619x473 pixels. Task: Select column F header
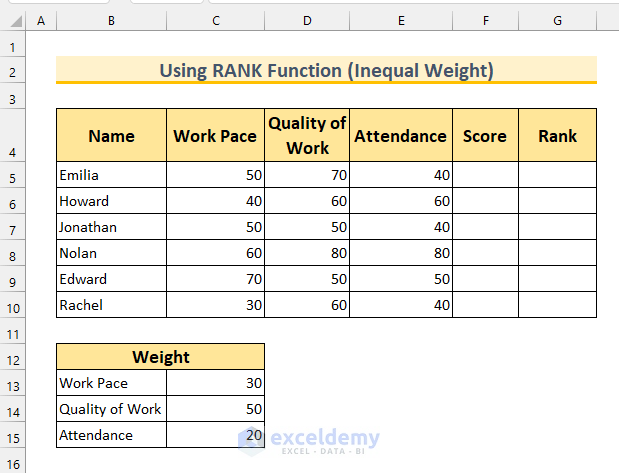pyautogui.click(x=485, y=20)
